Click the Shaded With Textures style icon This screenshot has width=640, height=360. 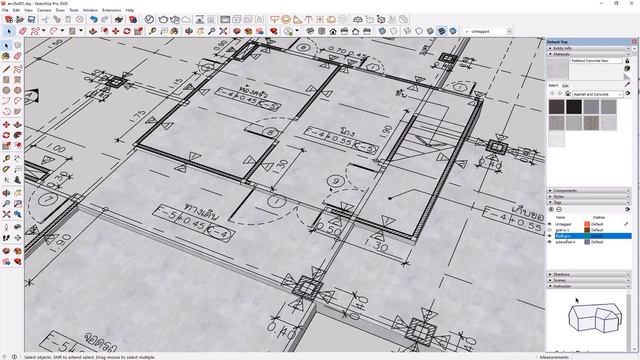pyautogui.click(x=442, y=31)
